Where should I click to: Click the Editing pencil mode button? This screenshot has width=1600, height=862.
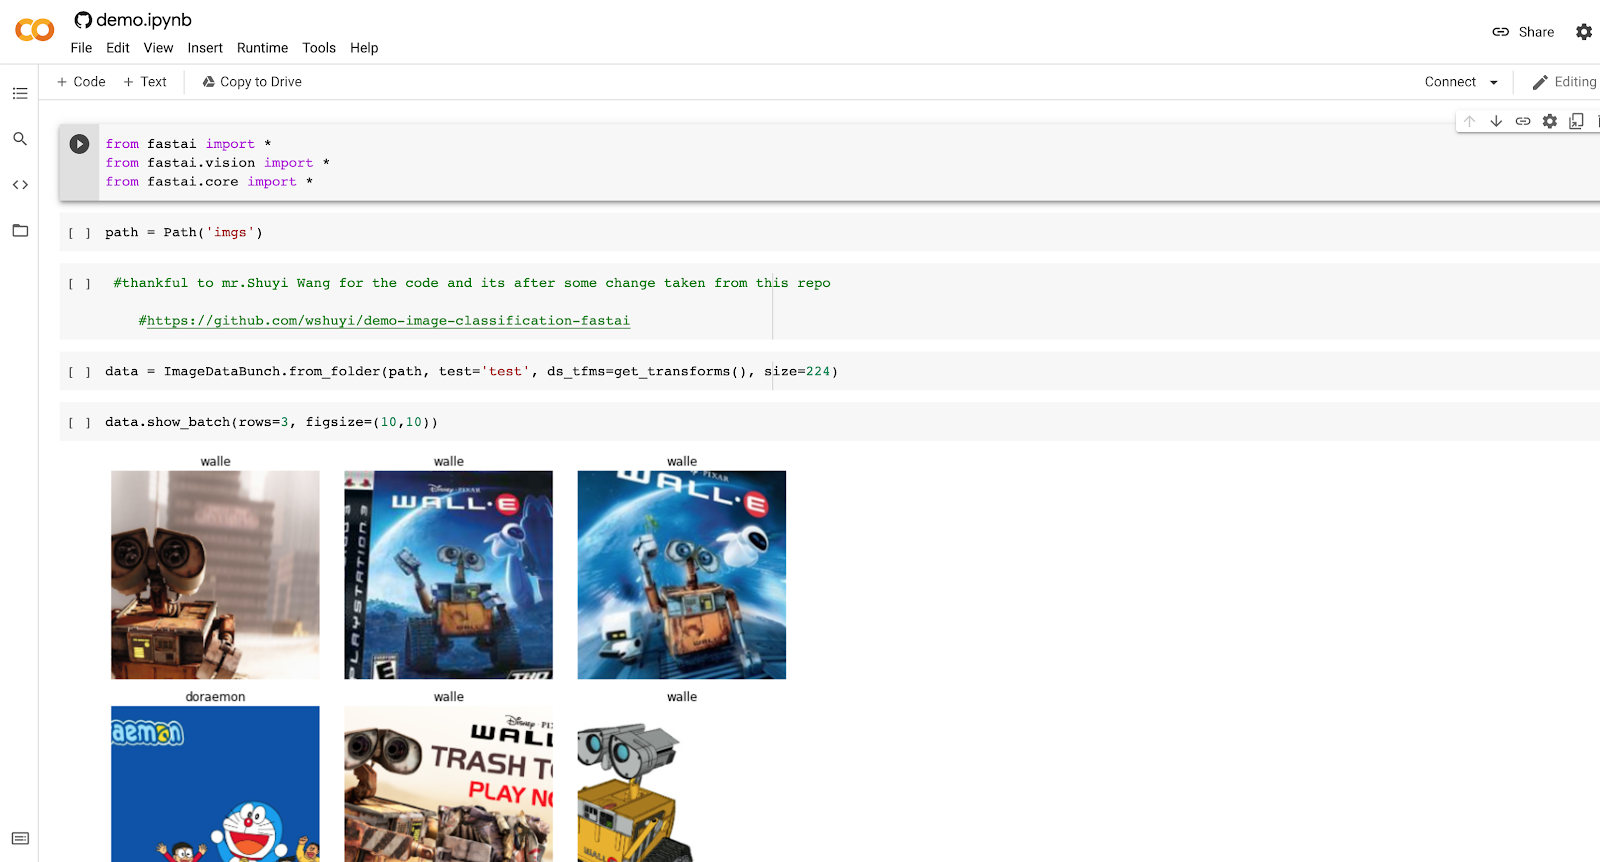[1565, 82]
